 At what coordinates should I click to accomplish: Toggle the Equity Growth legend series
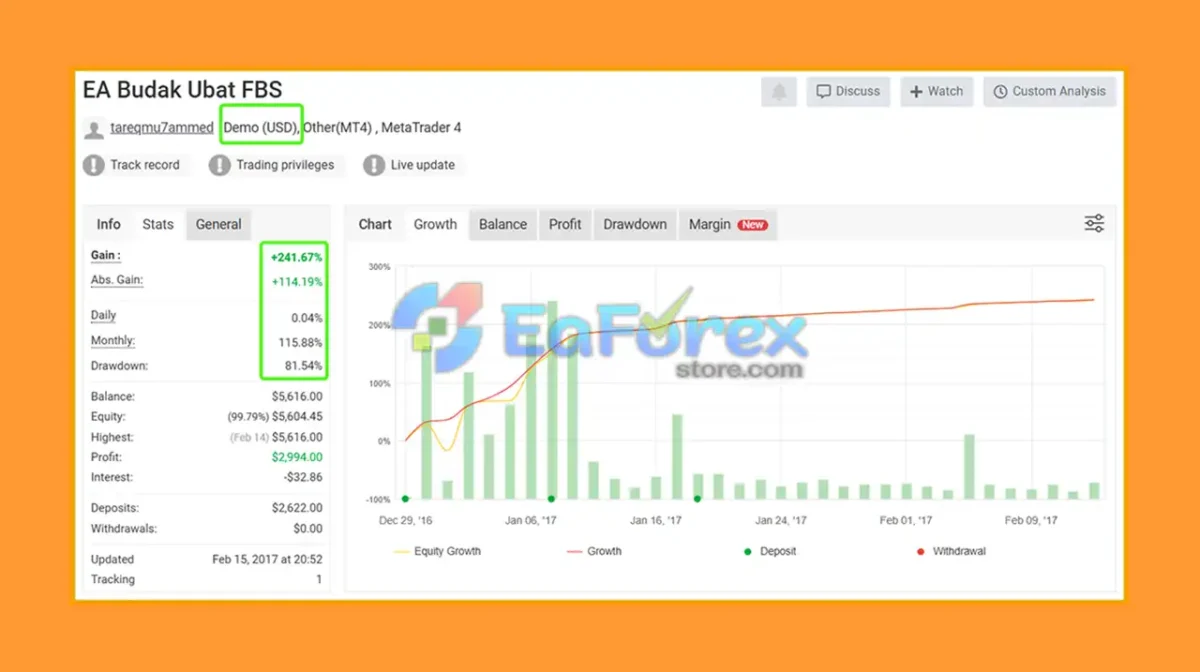click(x=438, y=551)
